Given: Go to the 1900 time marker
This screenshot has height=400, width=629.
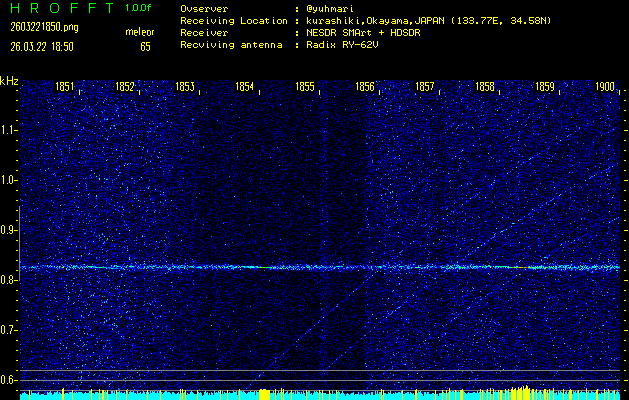Looking at the screenshot, I should [x=604, y=88].
